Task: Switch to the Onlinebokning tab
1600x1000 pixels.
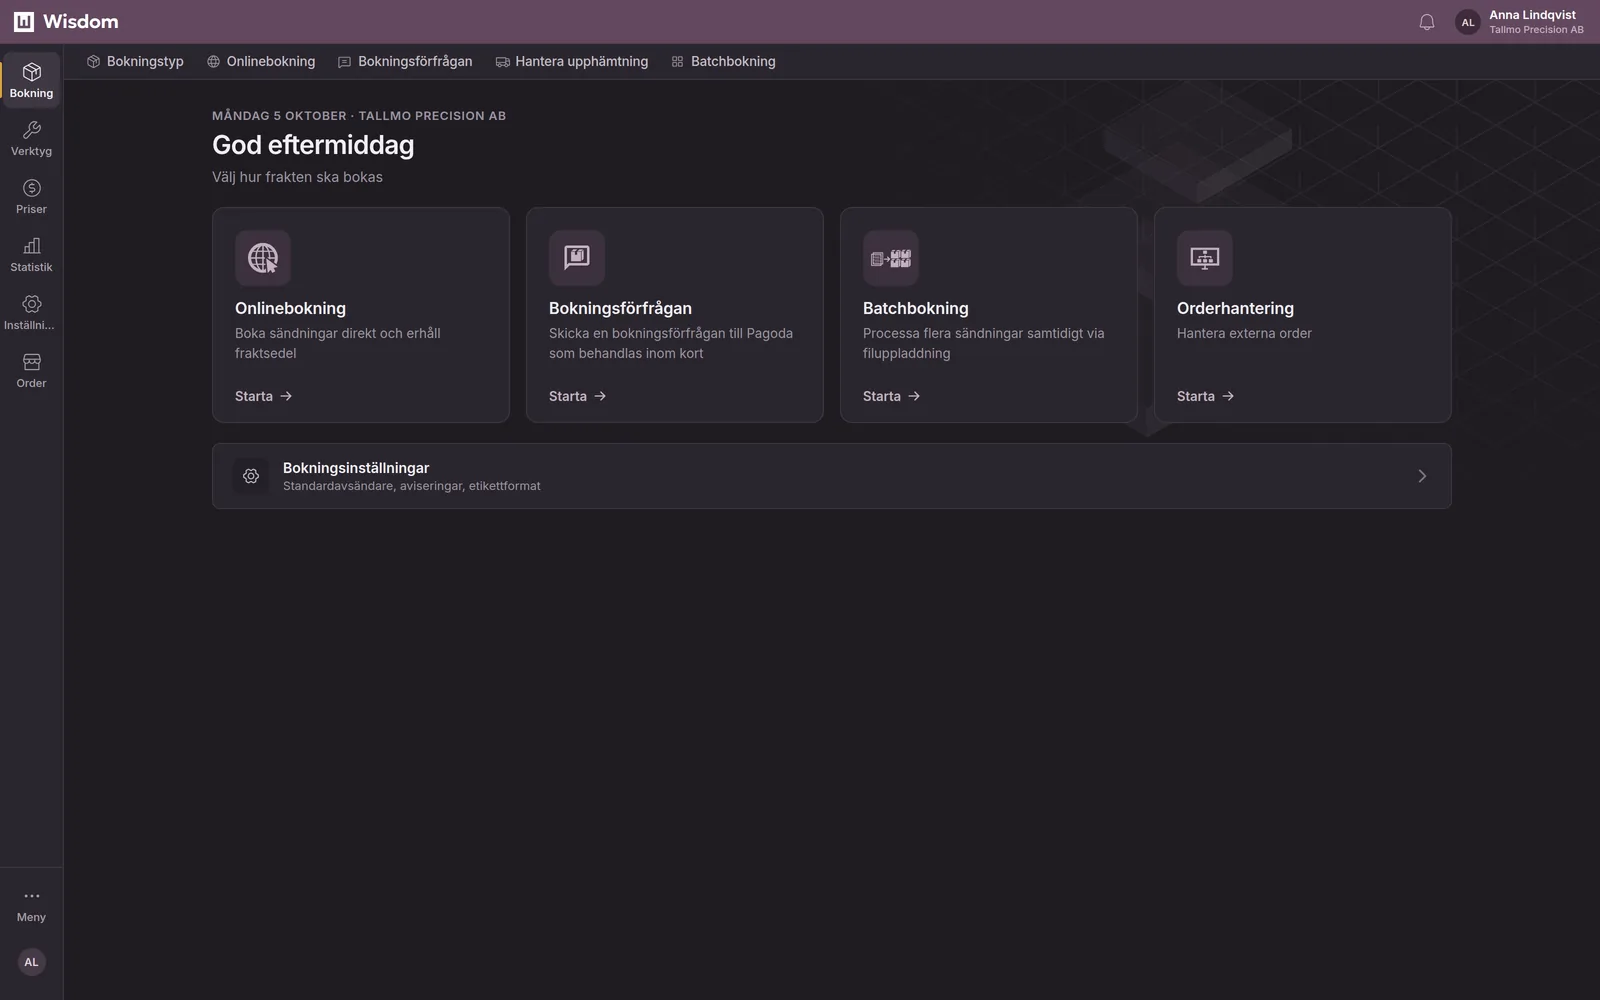Action: (261, 61)
